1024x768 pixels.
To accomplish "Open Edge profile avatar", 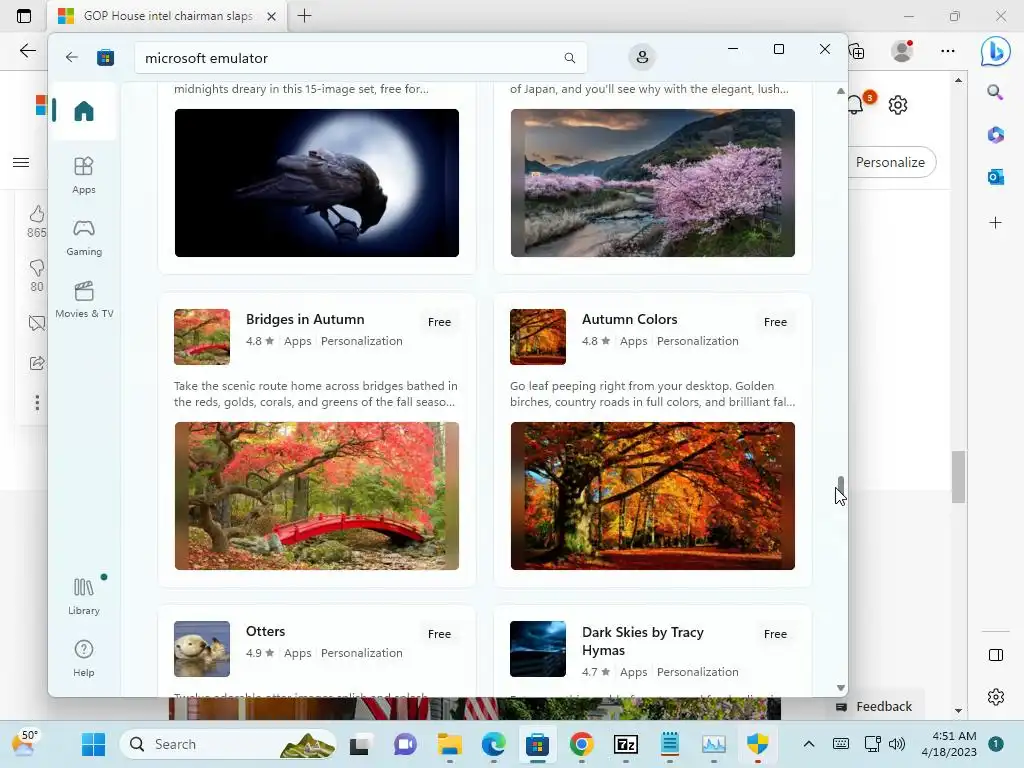I will pos(903,51).
